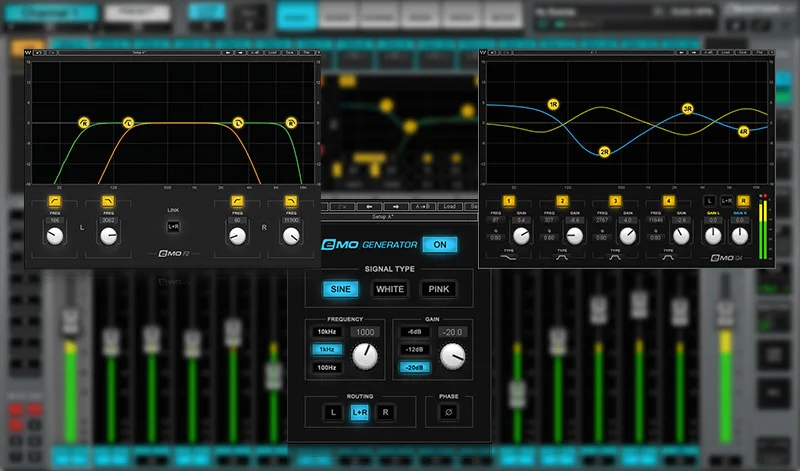Set generator gain to -20dB preset
800x471 pixels.
coord(414,367)
